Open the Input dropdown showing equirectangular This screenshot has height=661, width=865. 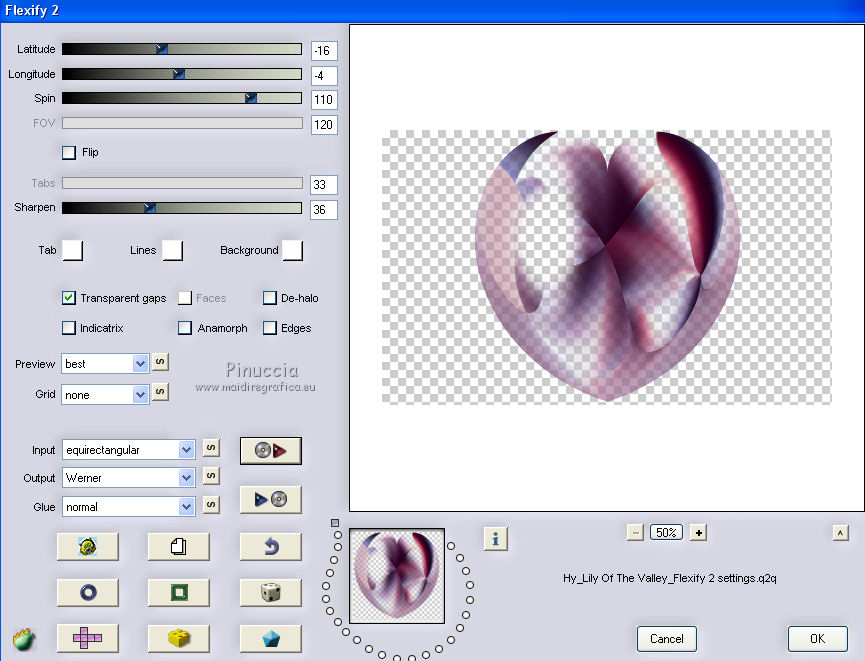pos(129,450)
